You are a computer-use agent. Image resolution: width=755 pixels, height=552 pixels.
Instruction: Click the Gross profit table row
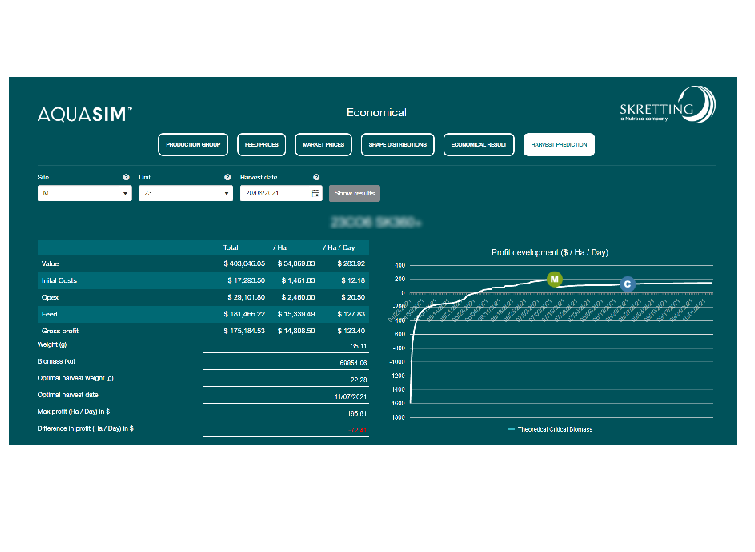click(203, 329)
